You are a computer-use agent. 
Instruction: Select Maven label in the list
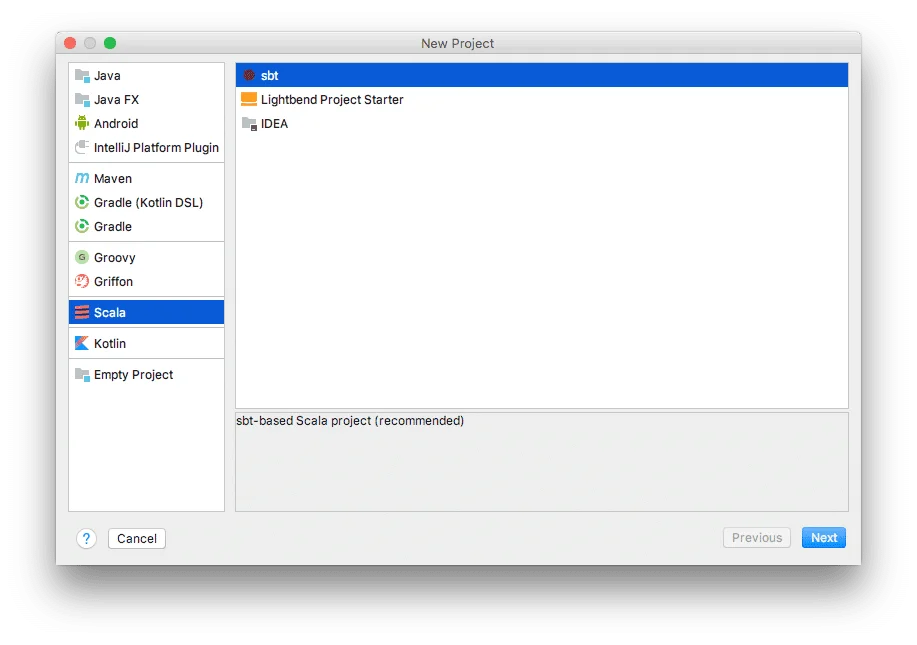click(113, 178)
